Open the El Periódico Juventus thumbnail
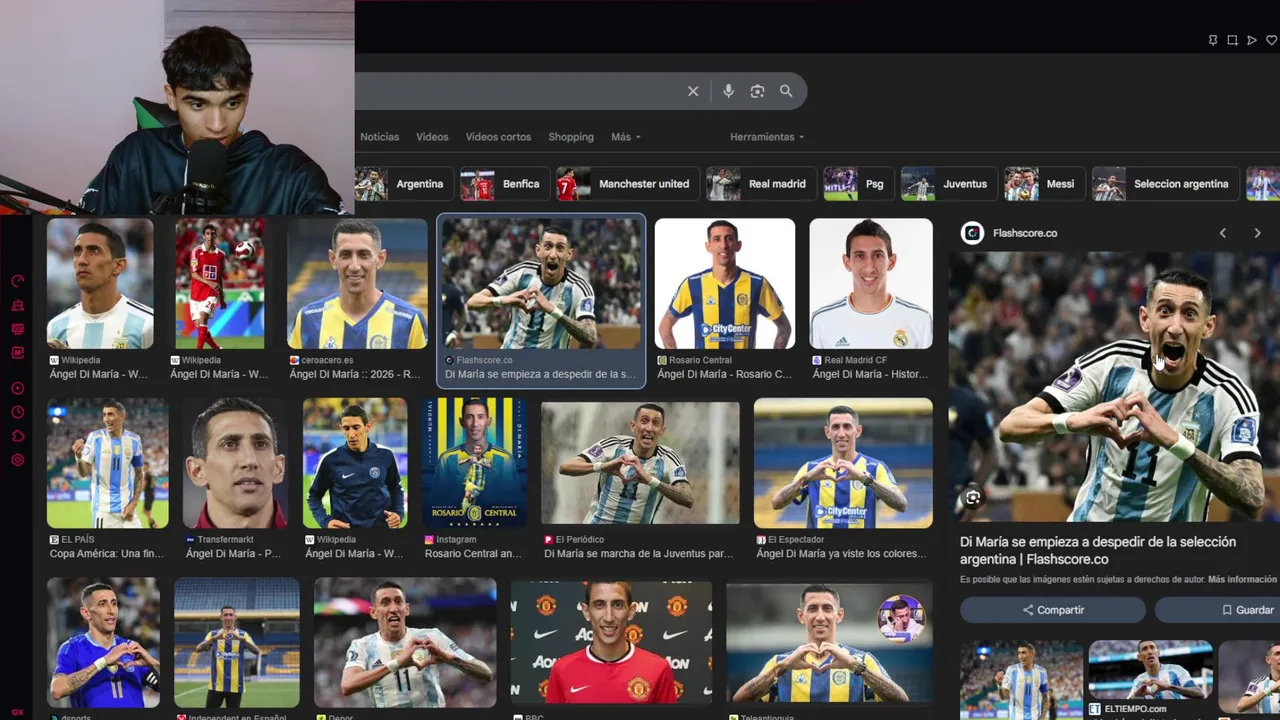The image size is (1280, 720). point(640,463)
